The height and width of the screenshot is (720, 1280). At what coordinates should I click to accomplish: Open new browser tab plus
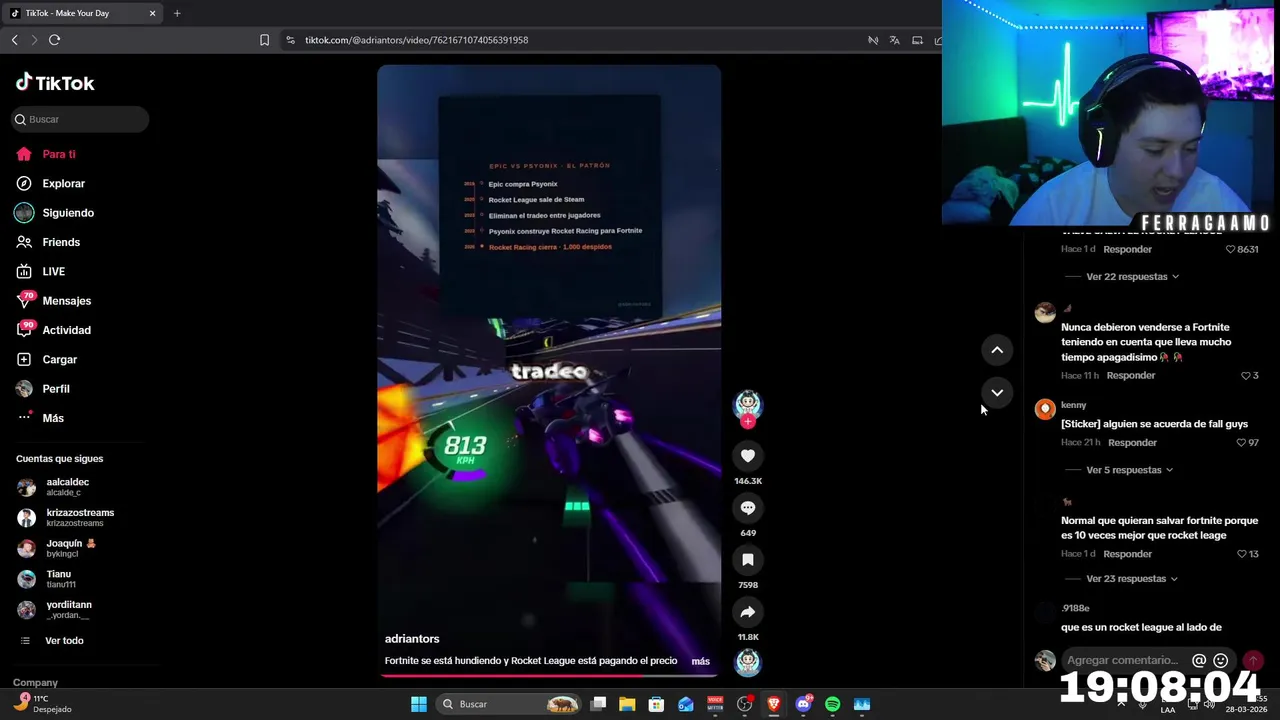click(177, 13)
